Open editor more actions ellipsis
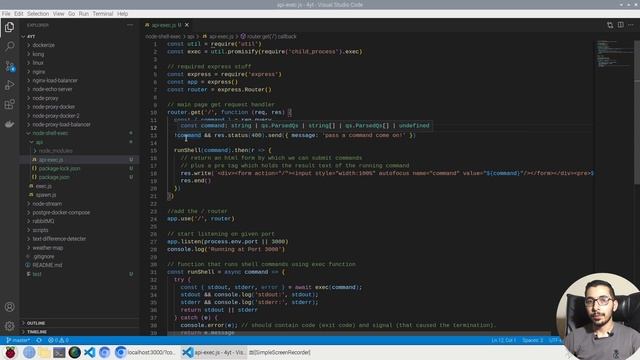 [631, 25]
